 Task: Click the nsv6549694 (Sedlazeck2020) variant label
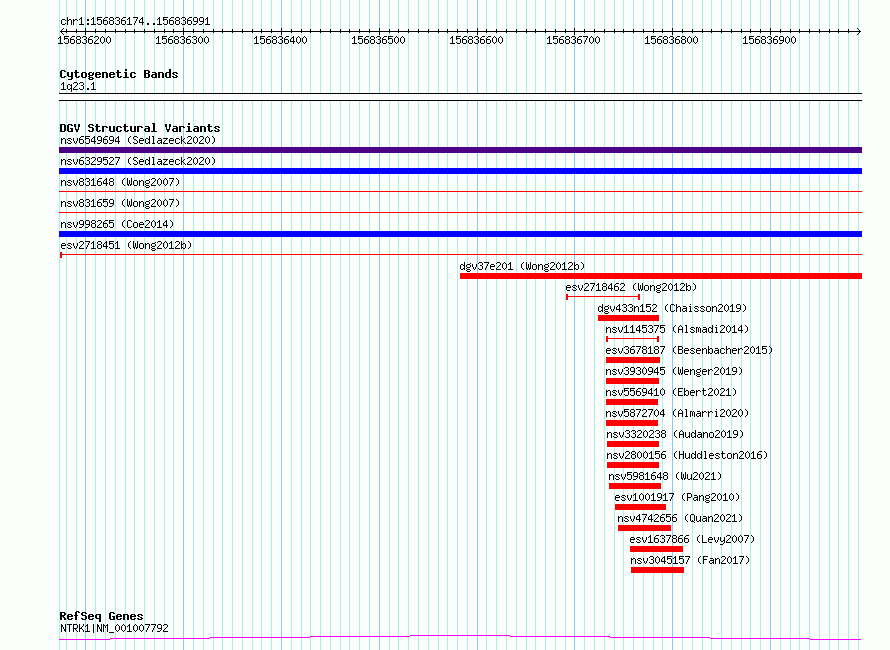[x=138, y=140]
